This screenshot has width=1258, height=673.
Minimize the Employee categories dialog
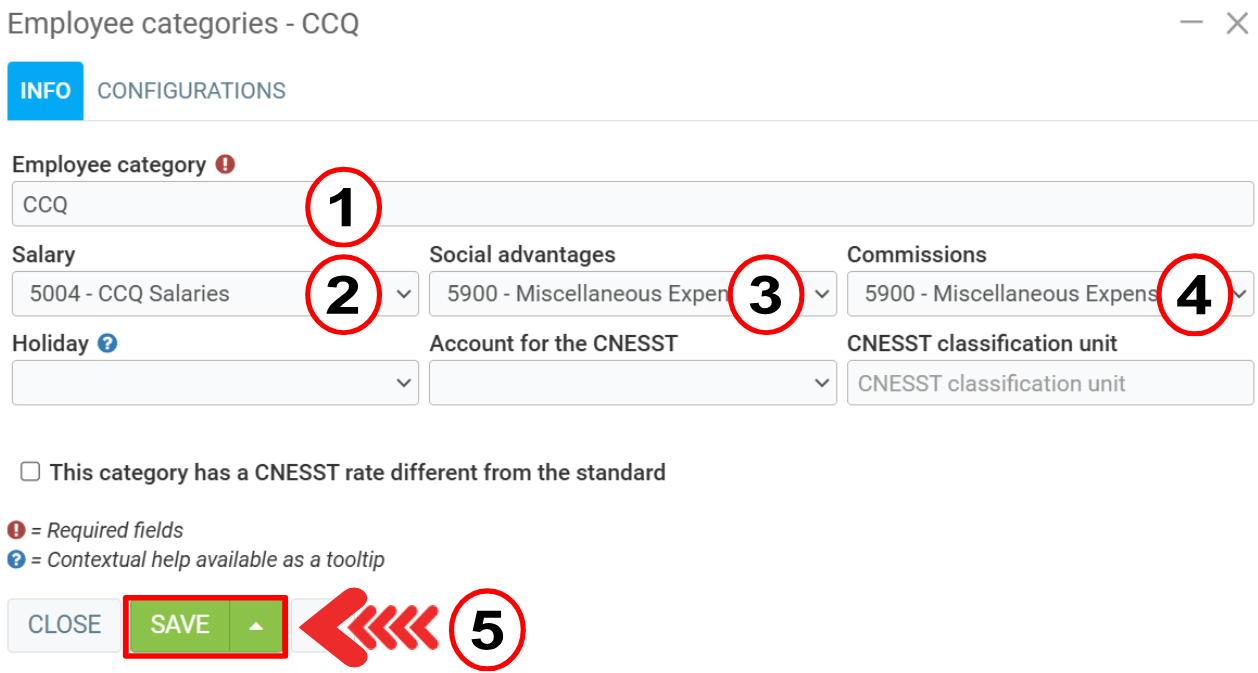tap(1191, 23)
